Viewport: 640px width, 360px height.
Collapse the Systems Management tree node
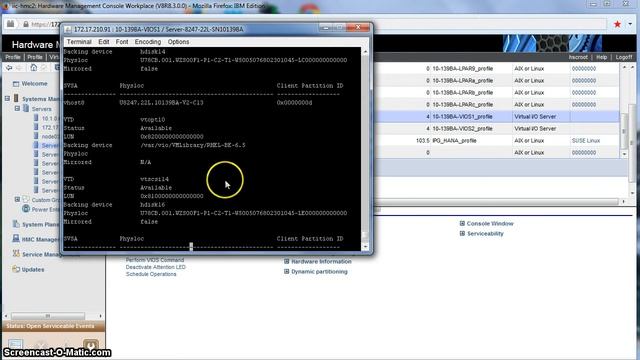(7, 98)
